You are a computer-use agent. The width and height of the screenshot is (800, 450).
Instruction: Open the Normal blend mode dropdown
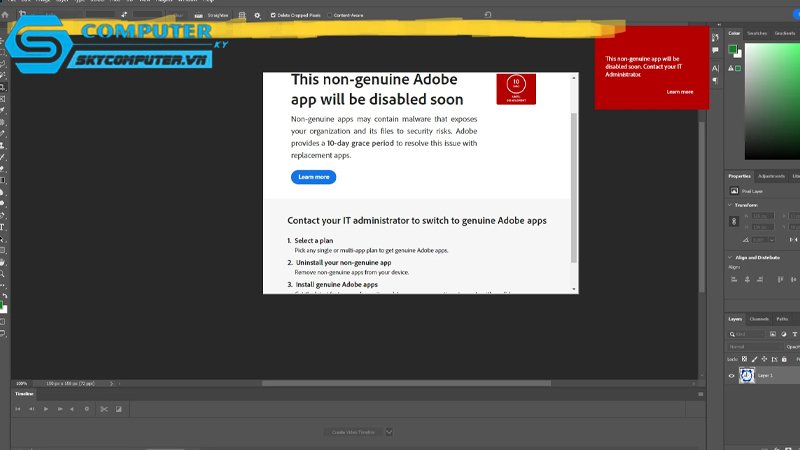point(754,347)
